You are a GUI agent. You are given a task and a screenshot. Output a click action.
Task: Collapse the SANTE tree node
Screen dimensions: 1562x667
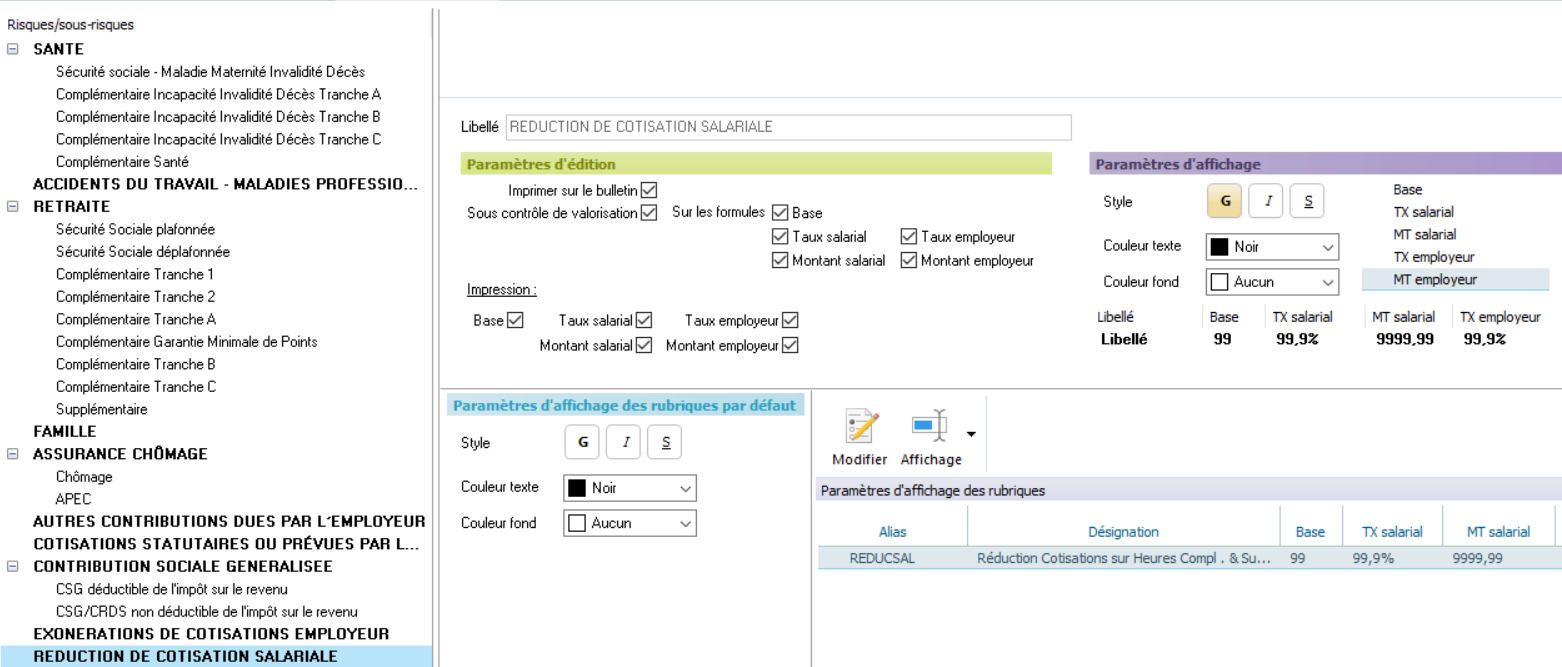tap(13, 49)
